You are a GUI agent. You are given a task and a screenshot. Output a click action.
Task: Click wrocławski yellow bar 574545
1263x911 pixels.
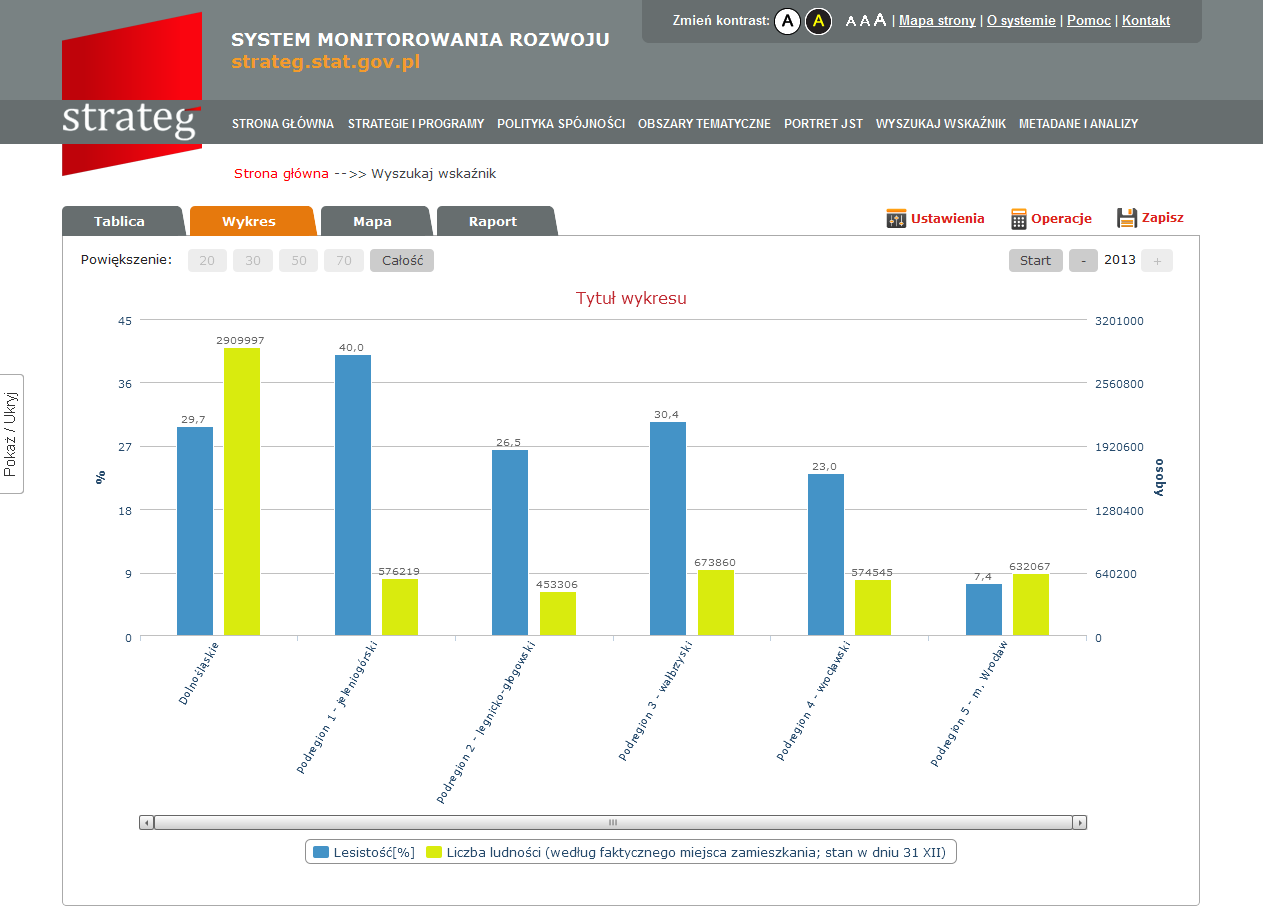pos(873,608)
